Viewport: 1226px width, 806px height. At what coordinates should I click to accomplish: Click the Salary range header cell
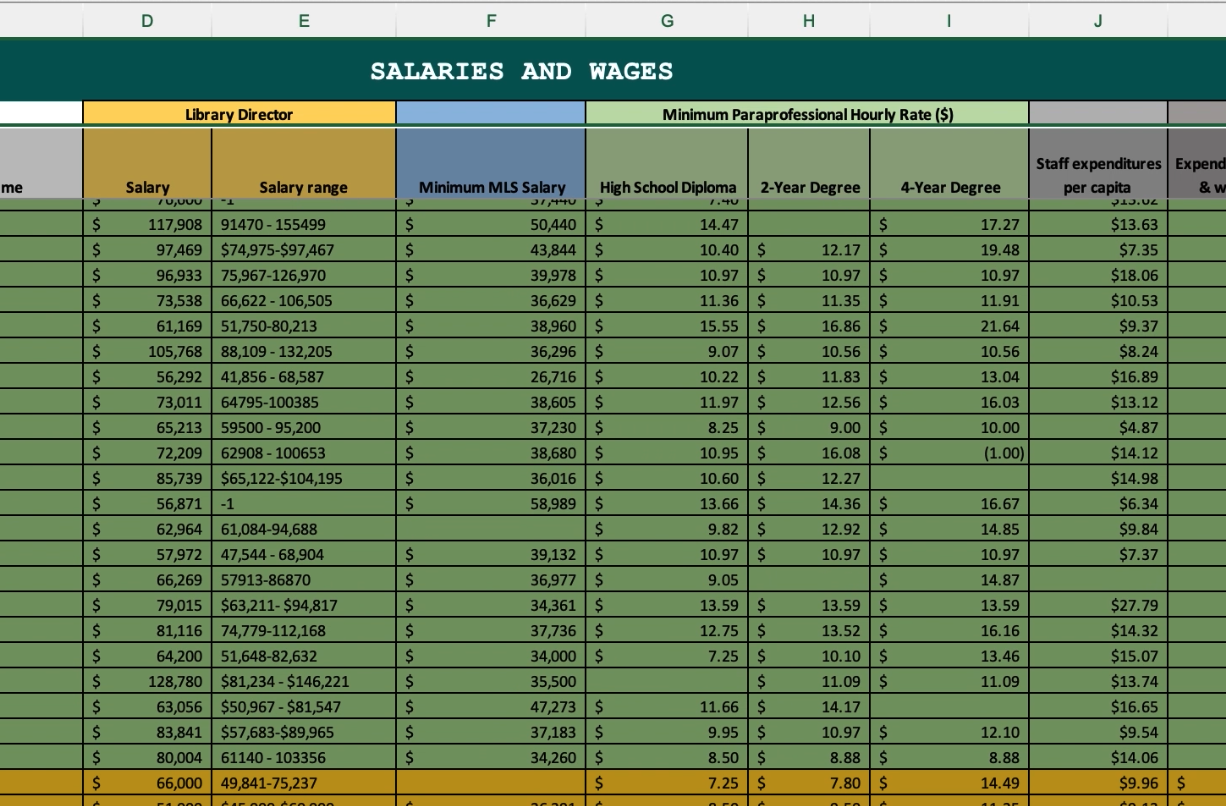(x=304, y=163)
